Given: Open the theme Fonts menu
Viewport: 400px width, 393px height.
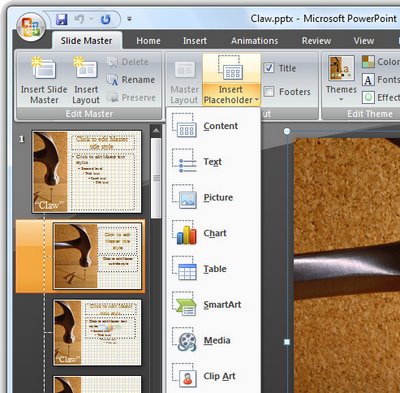Looking at the screenshot, I should tap(380, 80).
